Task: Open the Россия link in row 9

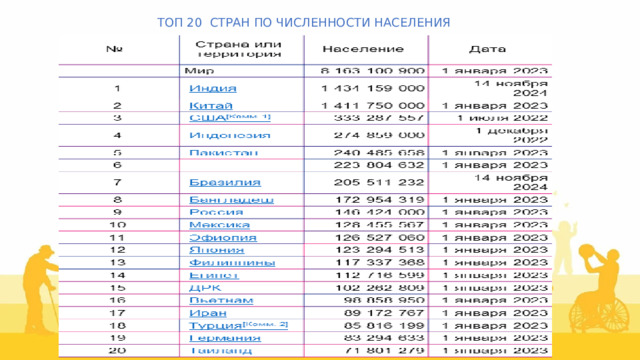Action: 216,212
